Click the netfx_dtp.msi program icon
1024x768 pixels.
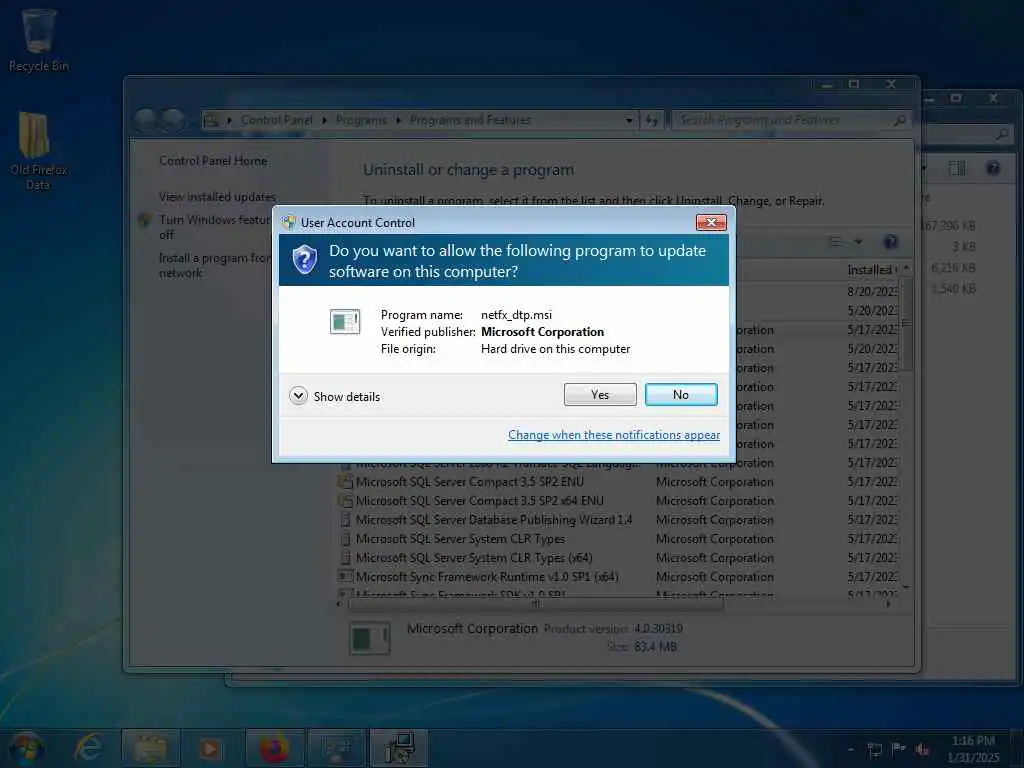tap(345, 321)
